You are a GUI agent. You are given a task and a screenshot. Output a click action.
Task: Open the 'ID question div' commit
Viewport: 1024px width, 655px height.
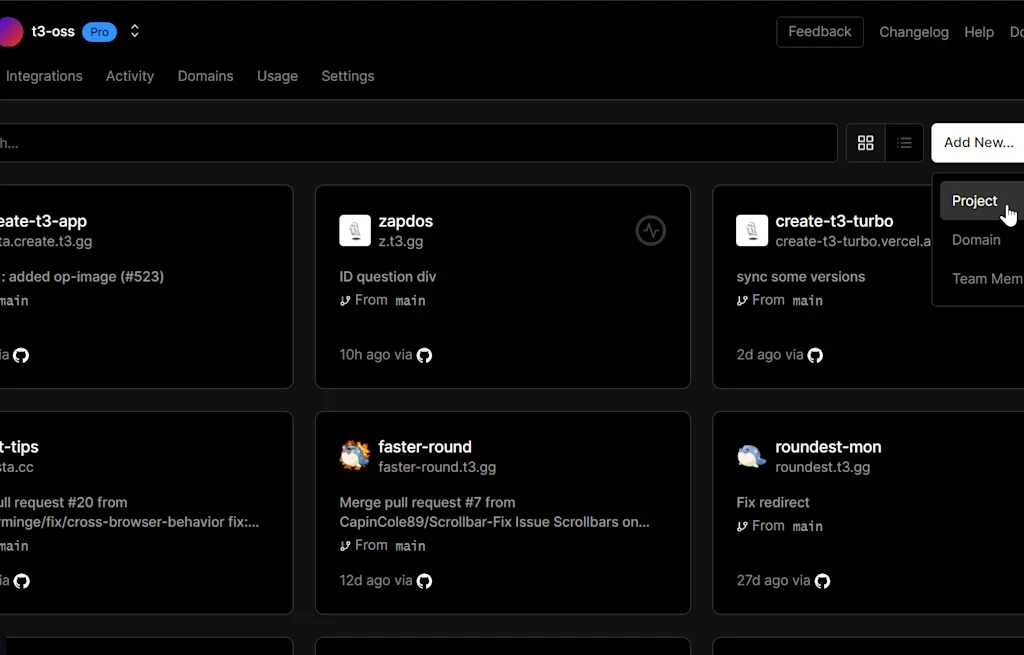tap(387, 276)
